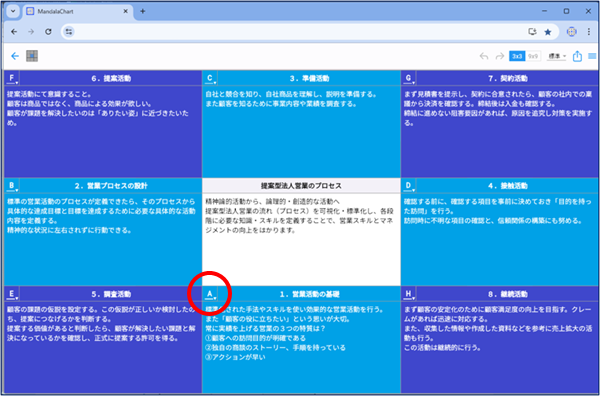Image resolution: width=600 pixels, height=396 pixels.
Task: Focus the browser address bar
Action: (x=298, y=32)
